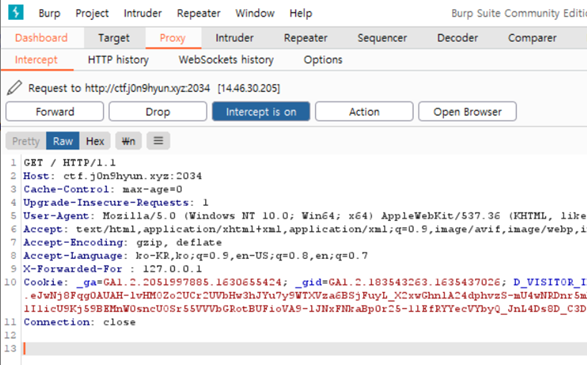Click the GET / HTTP/1.1 request line
The width and height of the screenshot is (587, 365).
(70, 162)
